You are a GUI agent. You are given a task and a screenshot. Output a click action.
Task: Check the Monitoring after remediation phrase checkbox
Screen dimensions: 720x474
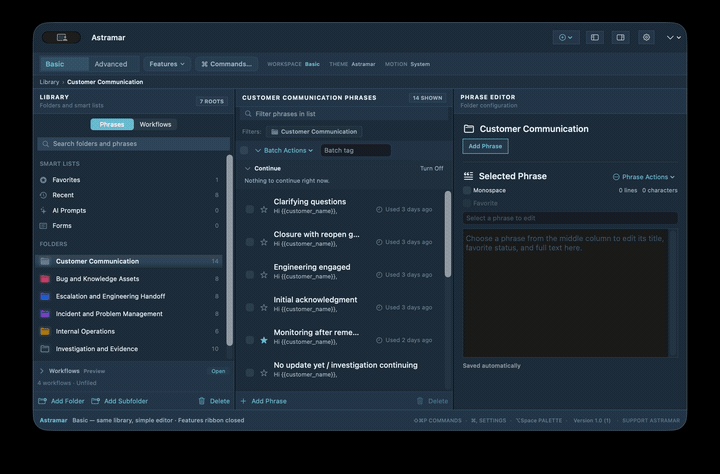click(x=250, y=340)
